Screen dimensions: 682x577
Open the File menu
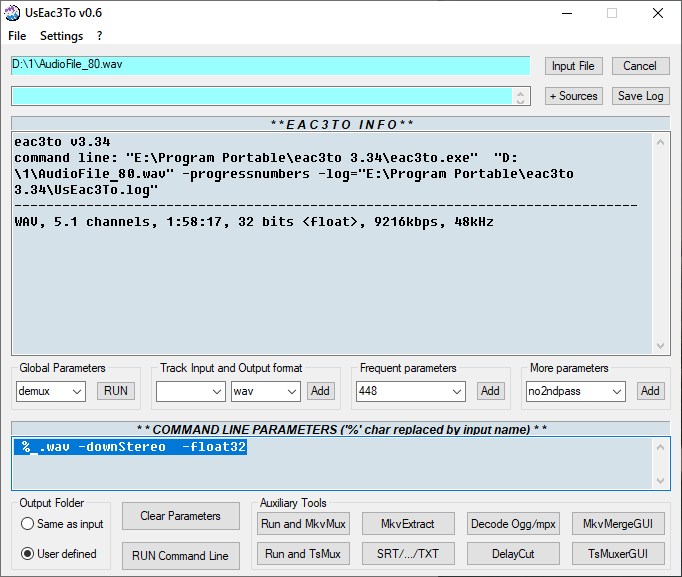click(17, 36)
